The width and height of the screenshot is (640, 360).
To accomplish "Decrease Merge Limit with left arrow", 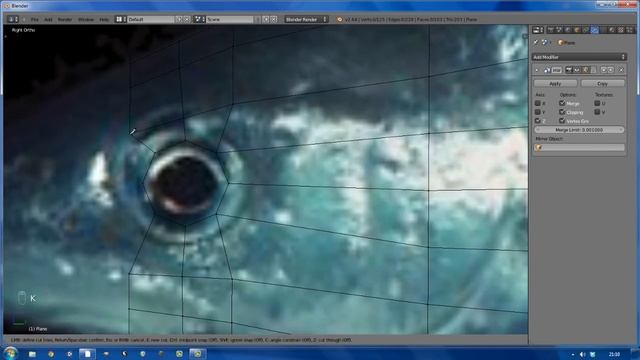I will coord(538,130).
